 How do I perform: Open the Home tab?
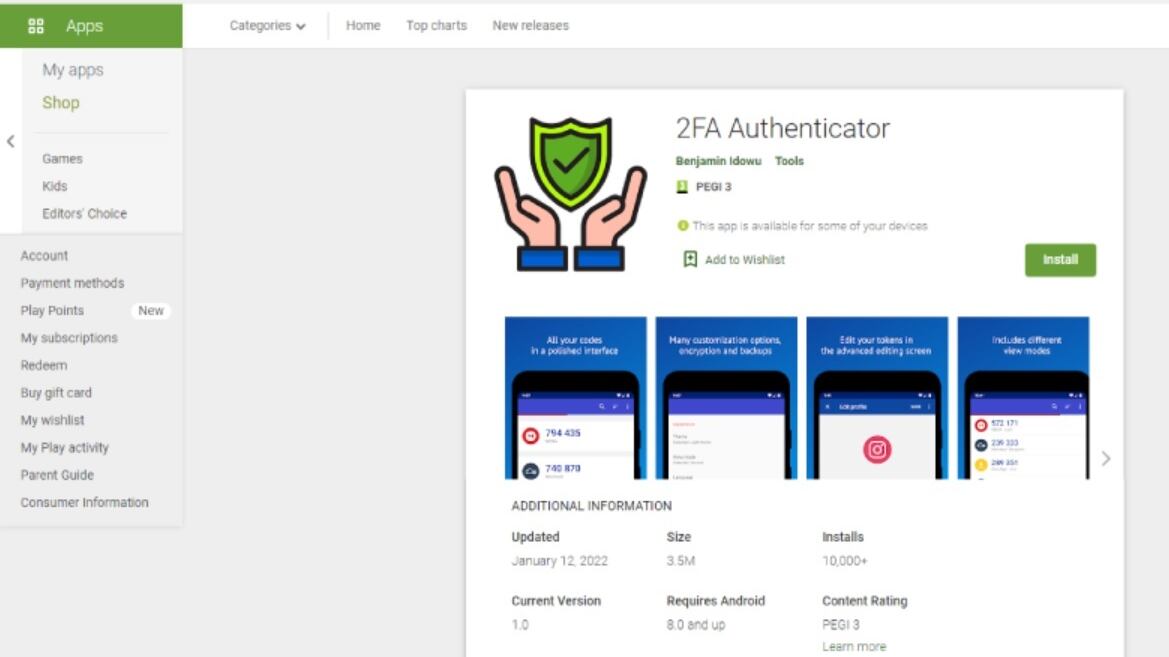(363, 25)
